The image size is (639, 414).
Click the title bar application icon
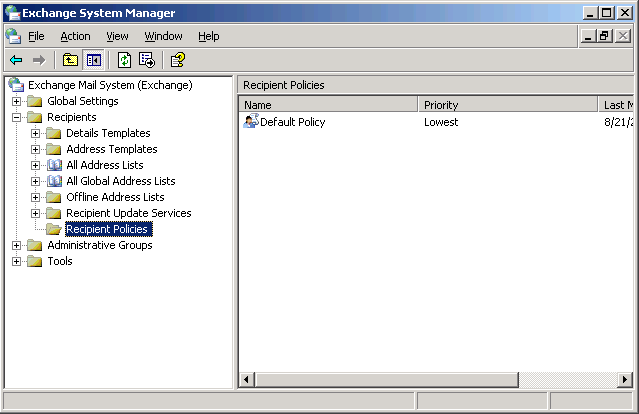point(12,13)
